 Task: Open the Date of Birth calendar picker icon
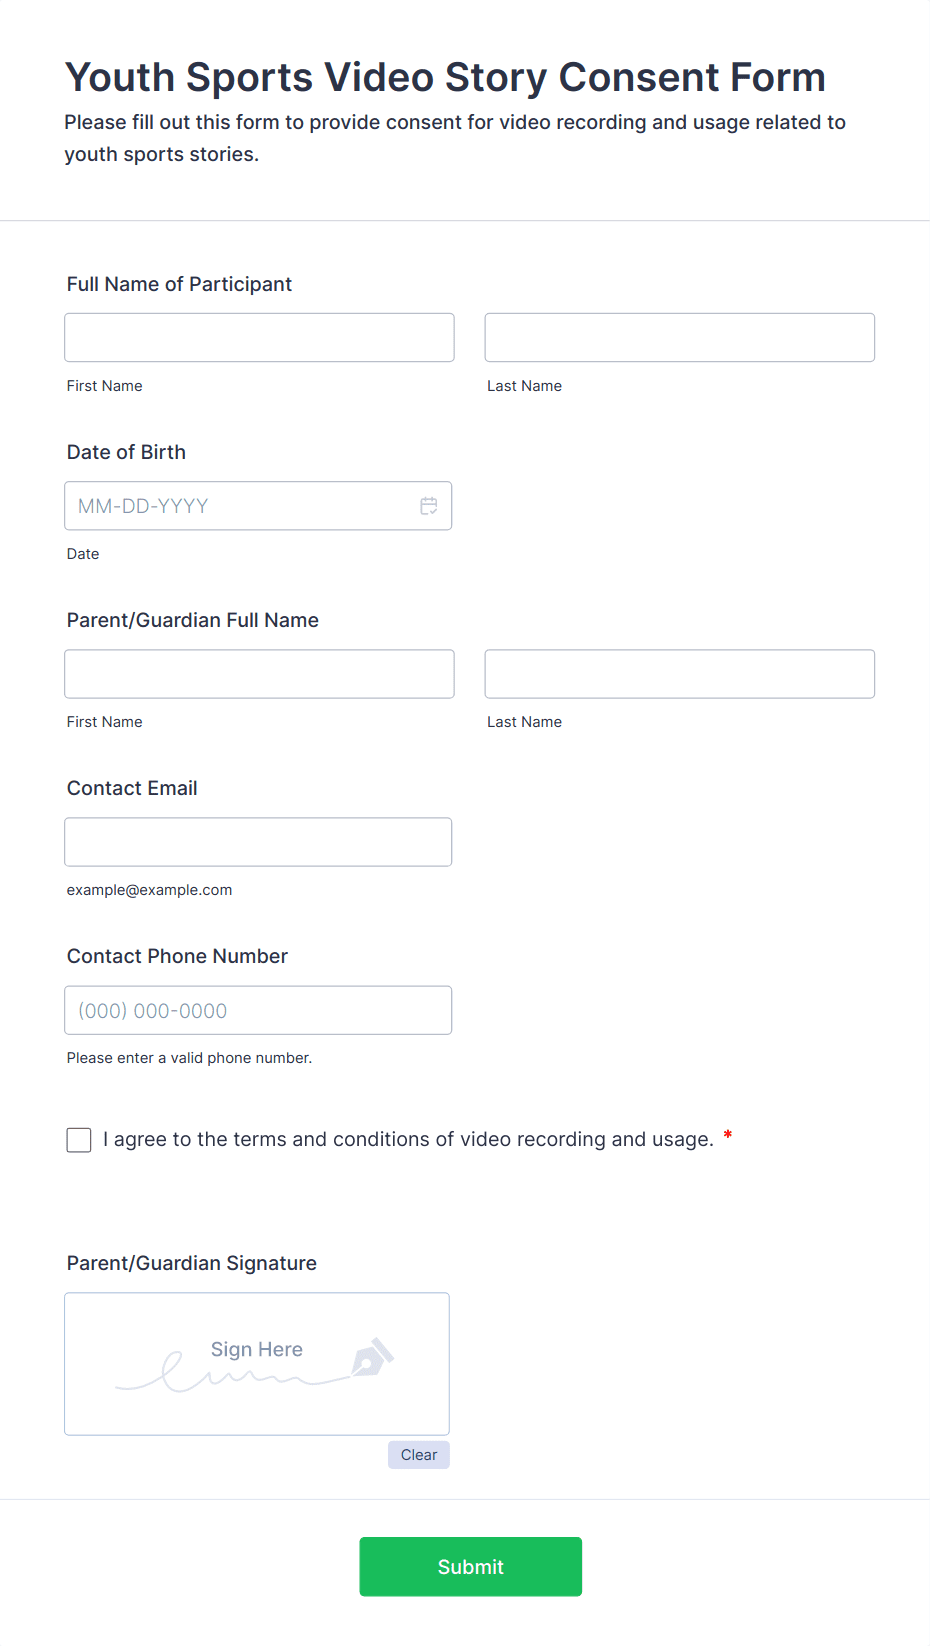pos(428,506)
